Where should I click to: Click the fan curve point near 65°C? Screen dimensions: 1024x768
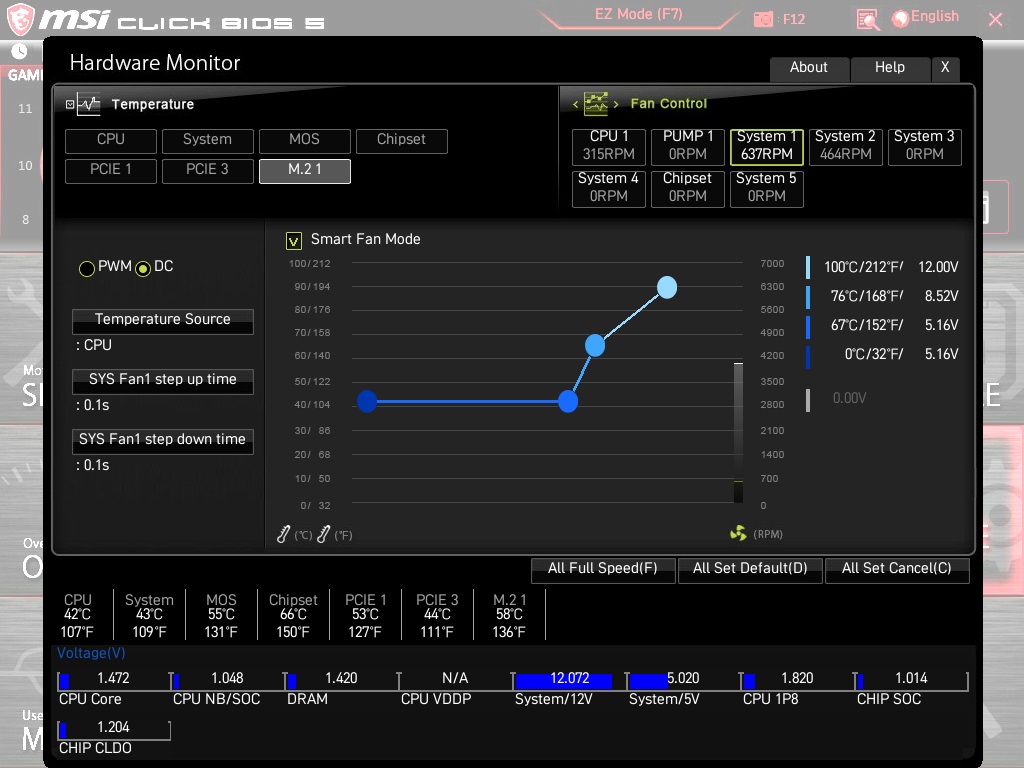(595, 345)
